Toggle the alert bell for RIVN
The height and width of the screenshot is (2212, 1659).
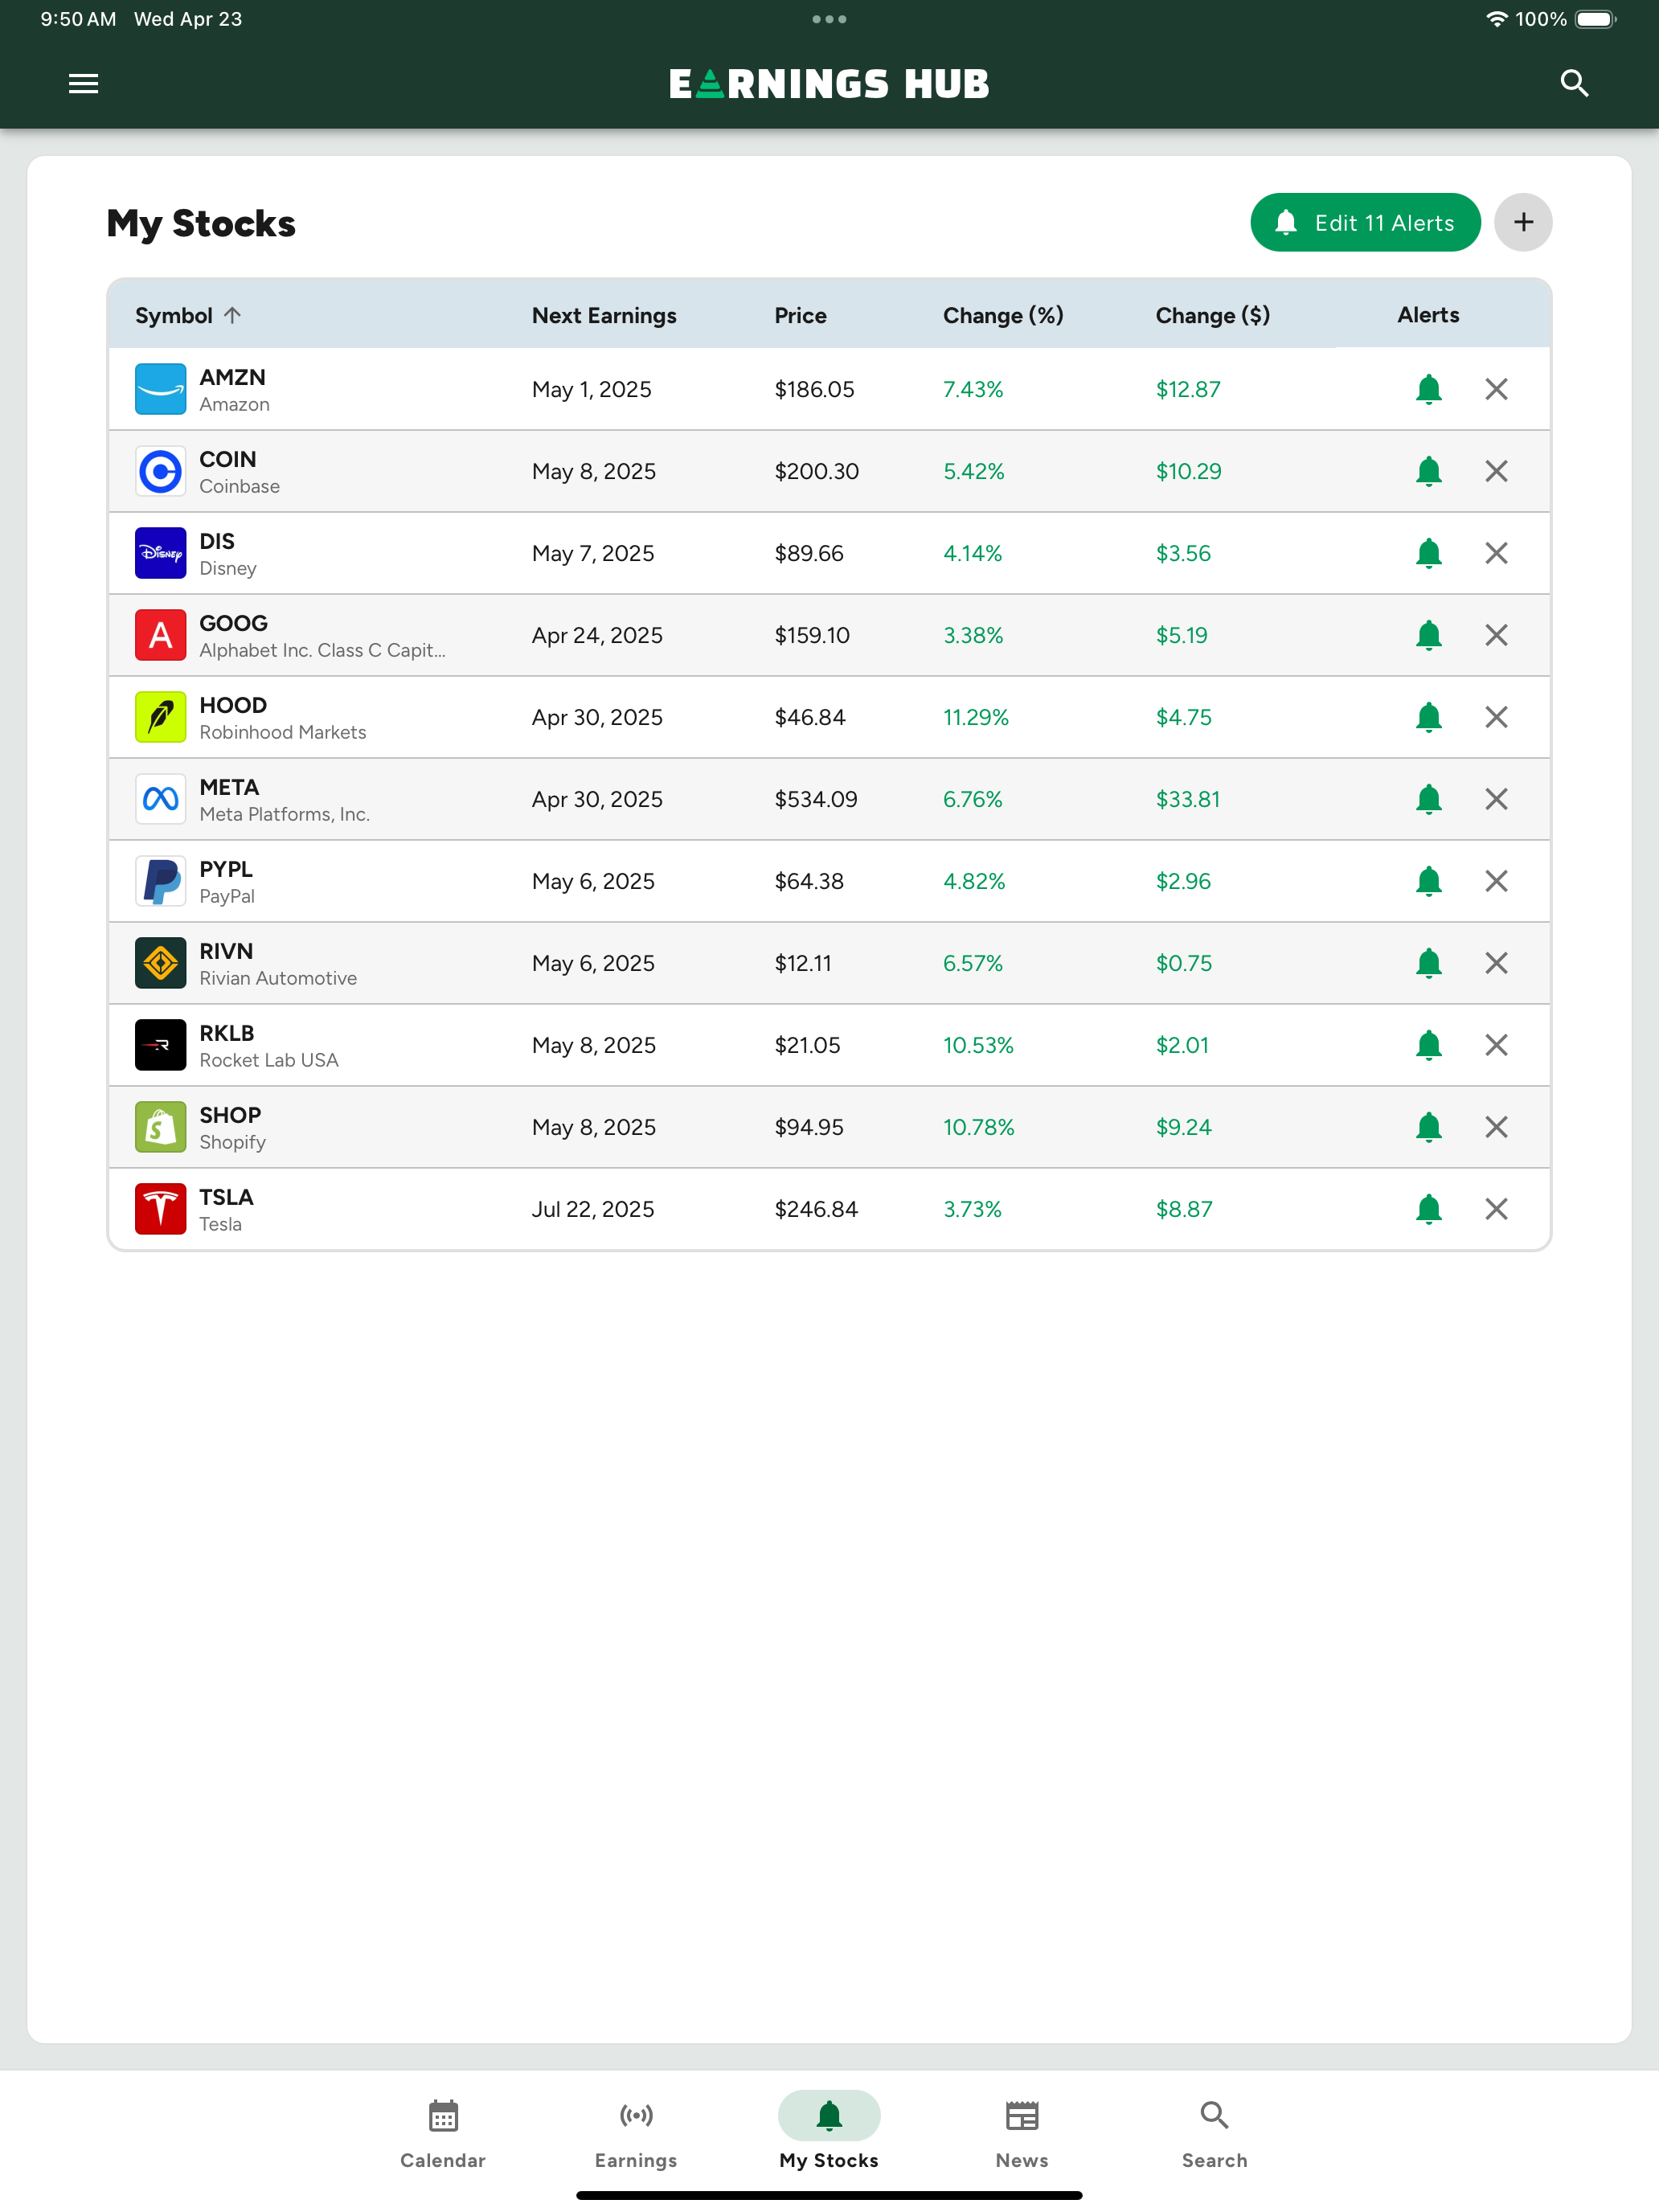[1428, 963]
